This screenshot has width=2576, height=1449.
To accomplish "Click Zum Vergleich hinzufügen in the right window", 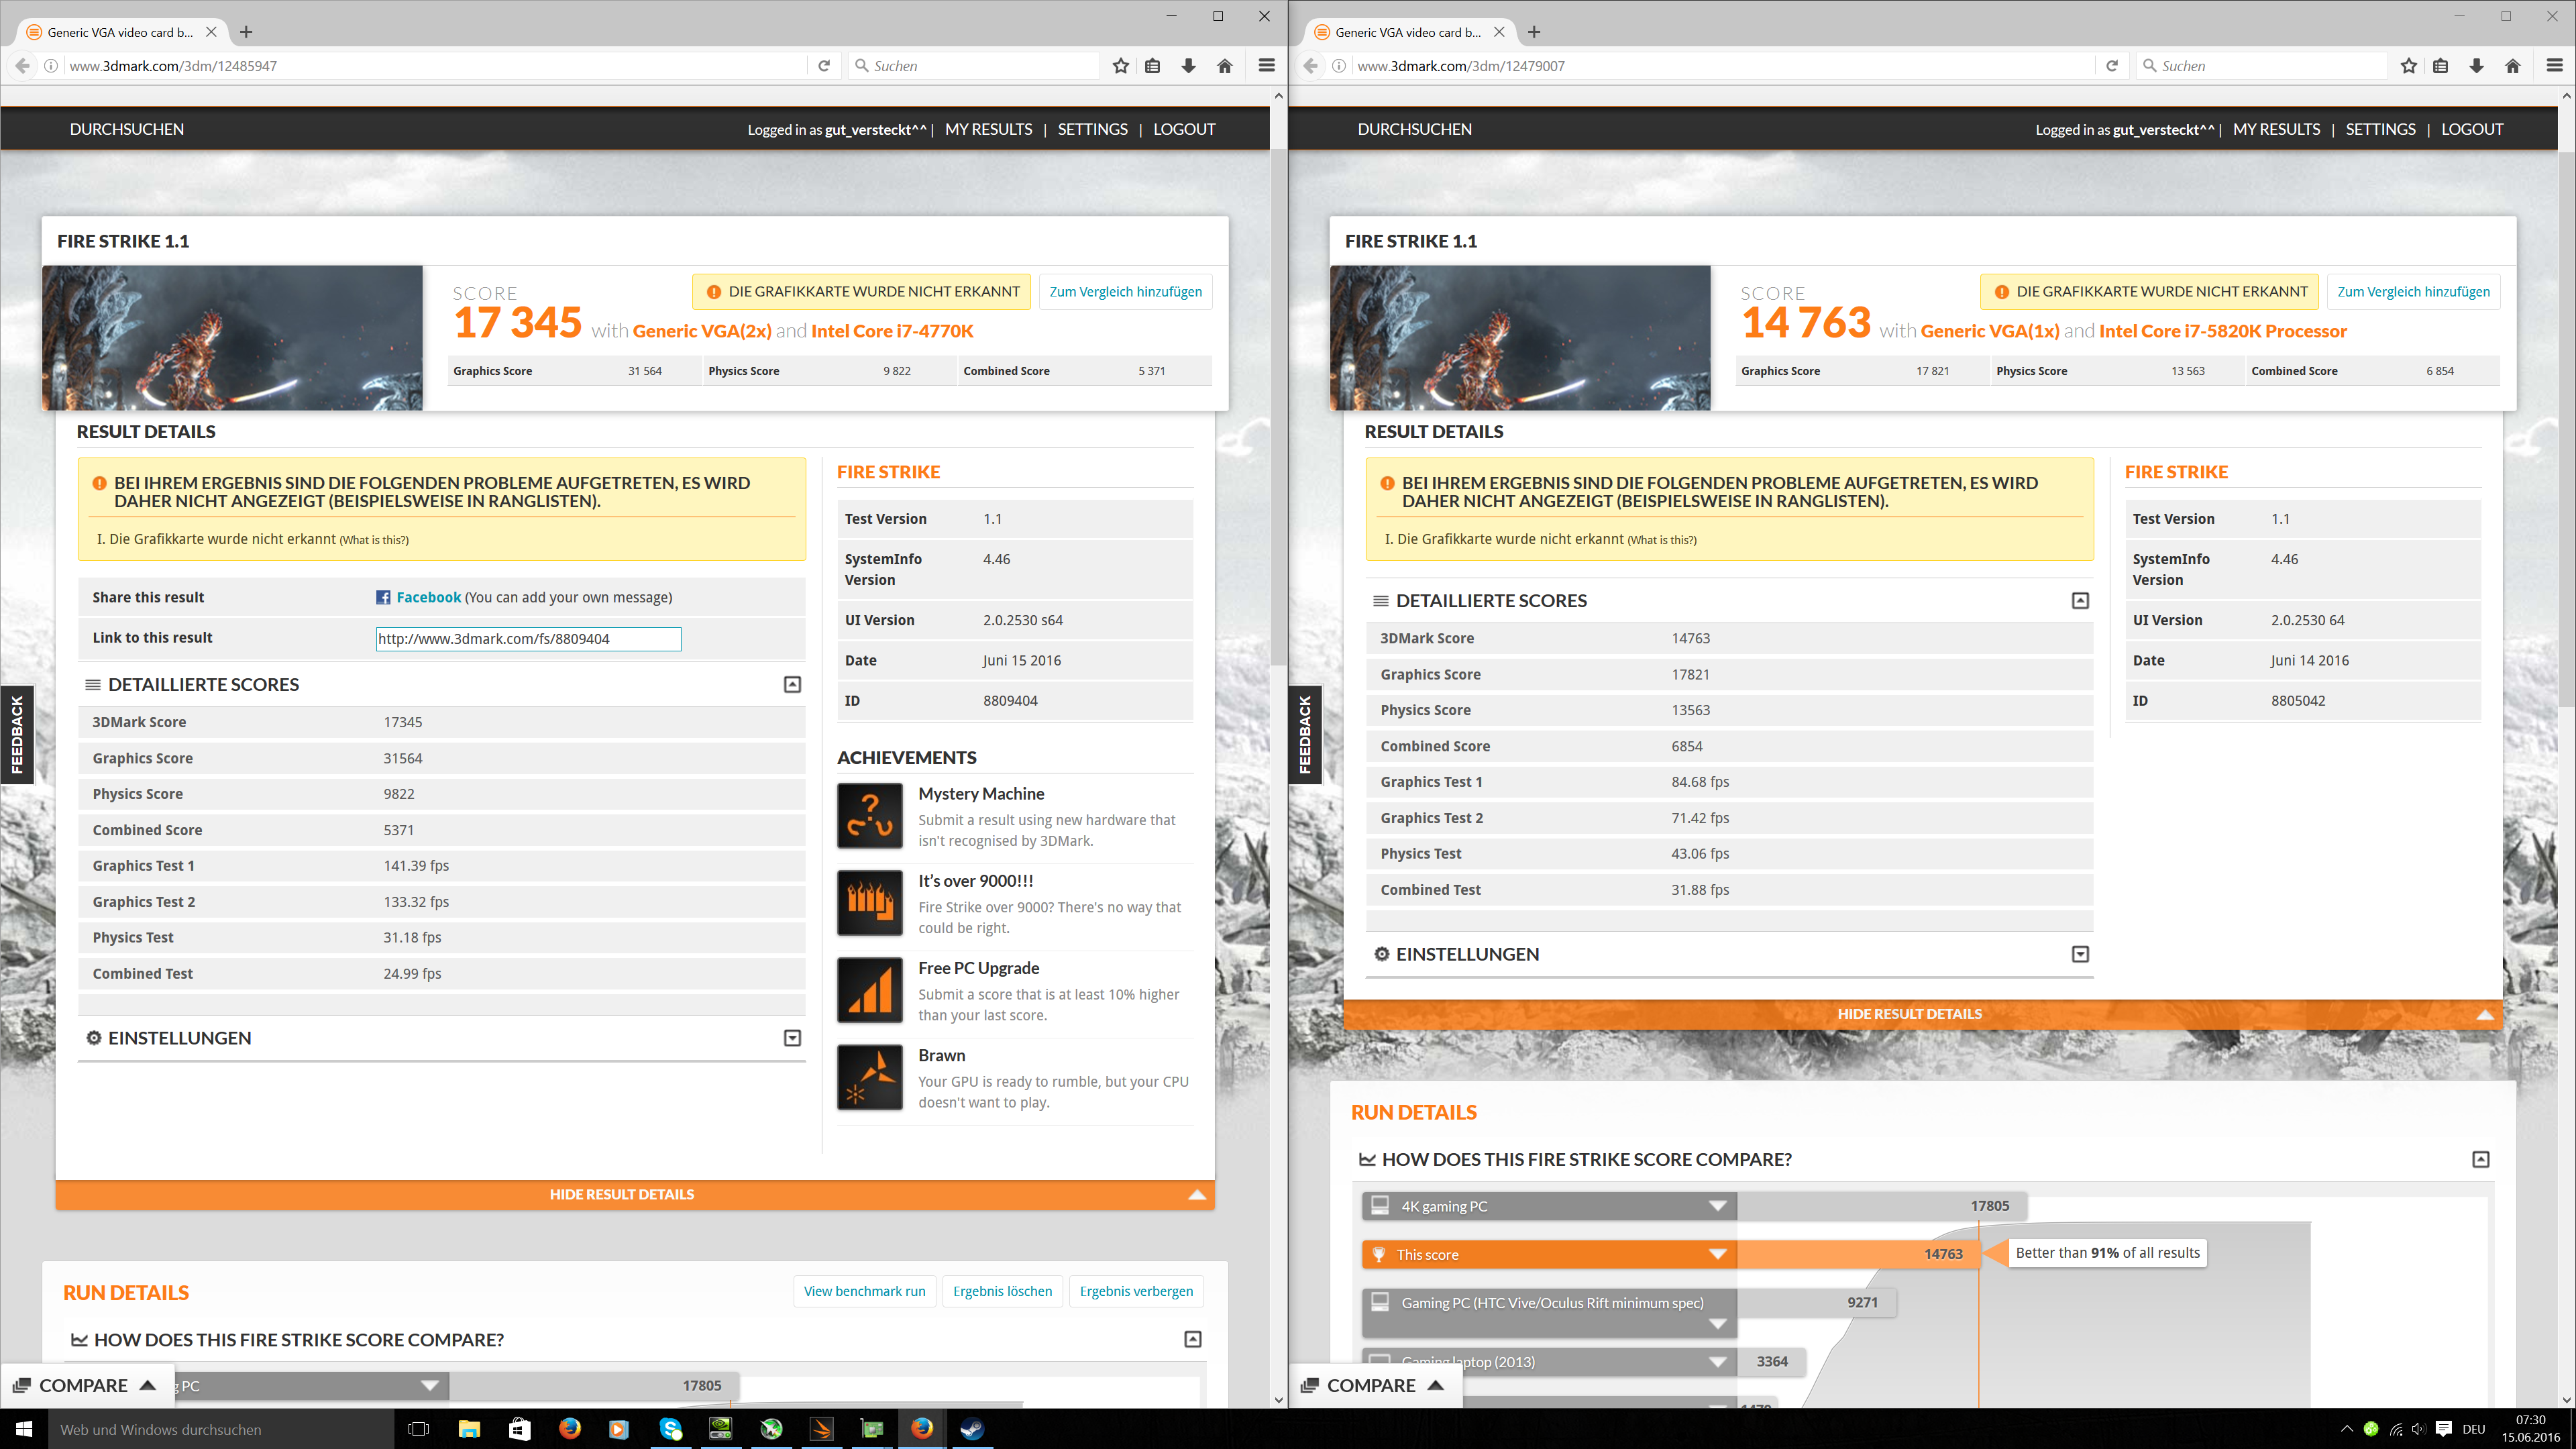I will point(2414,292).
